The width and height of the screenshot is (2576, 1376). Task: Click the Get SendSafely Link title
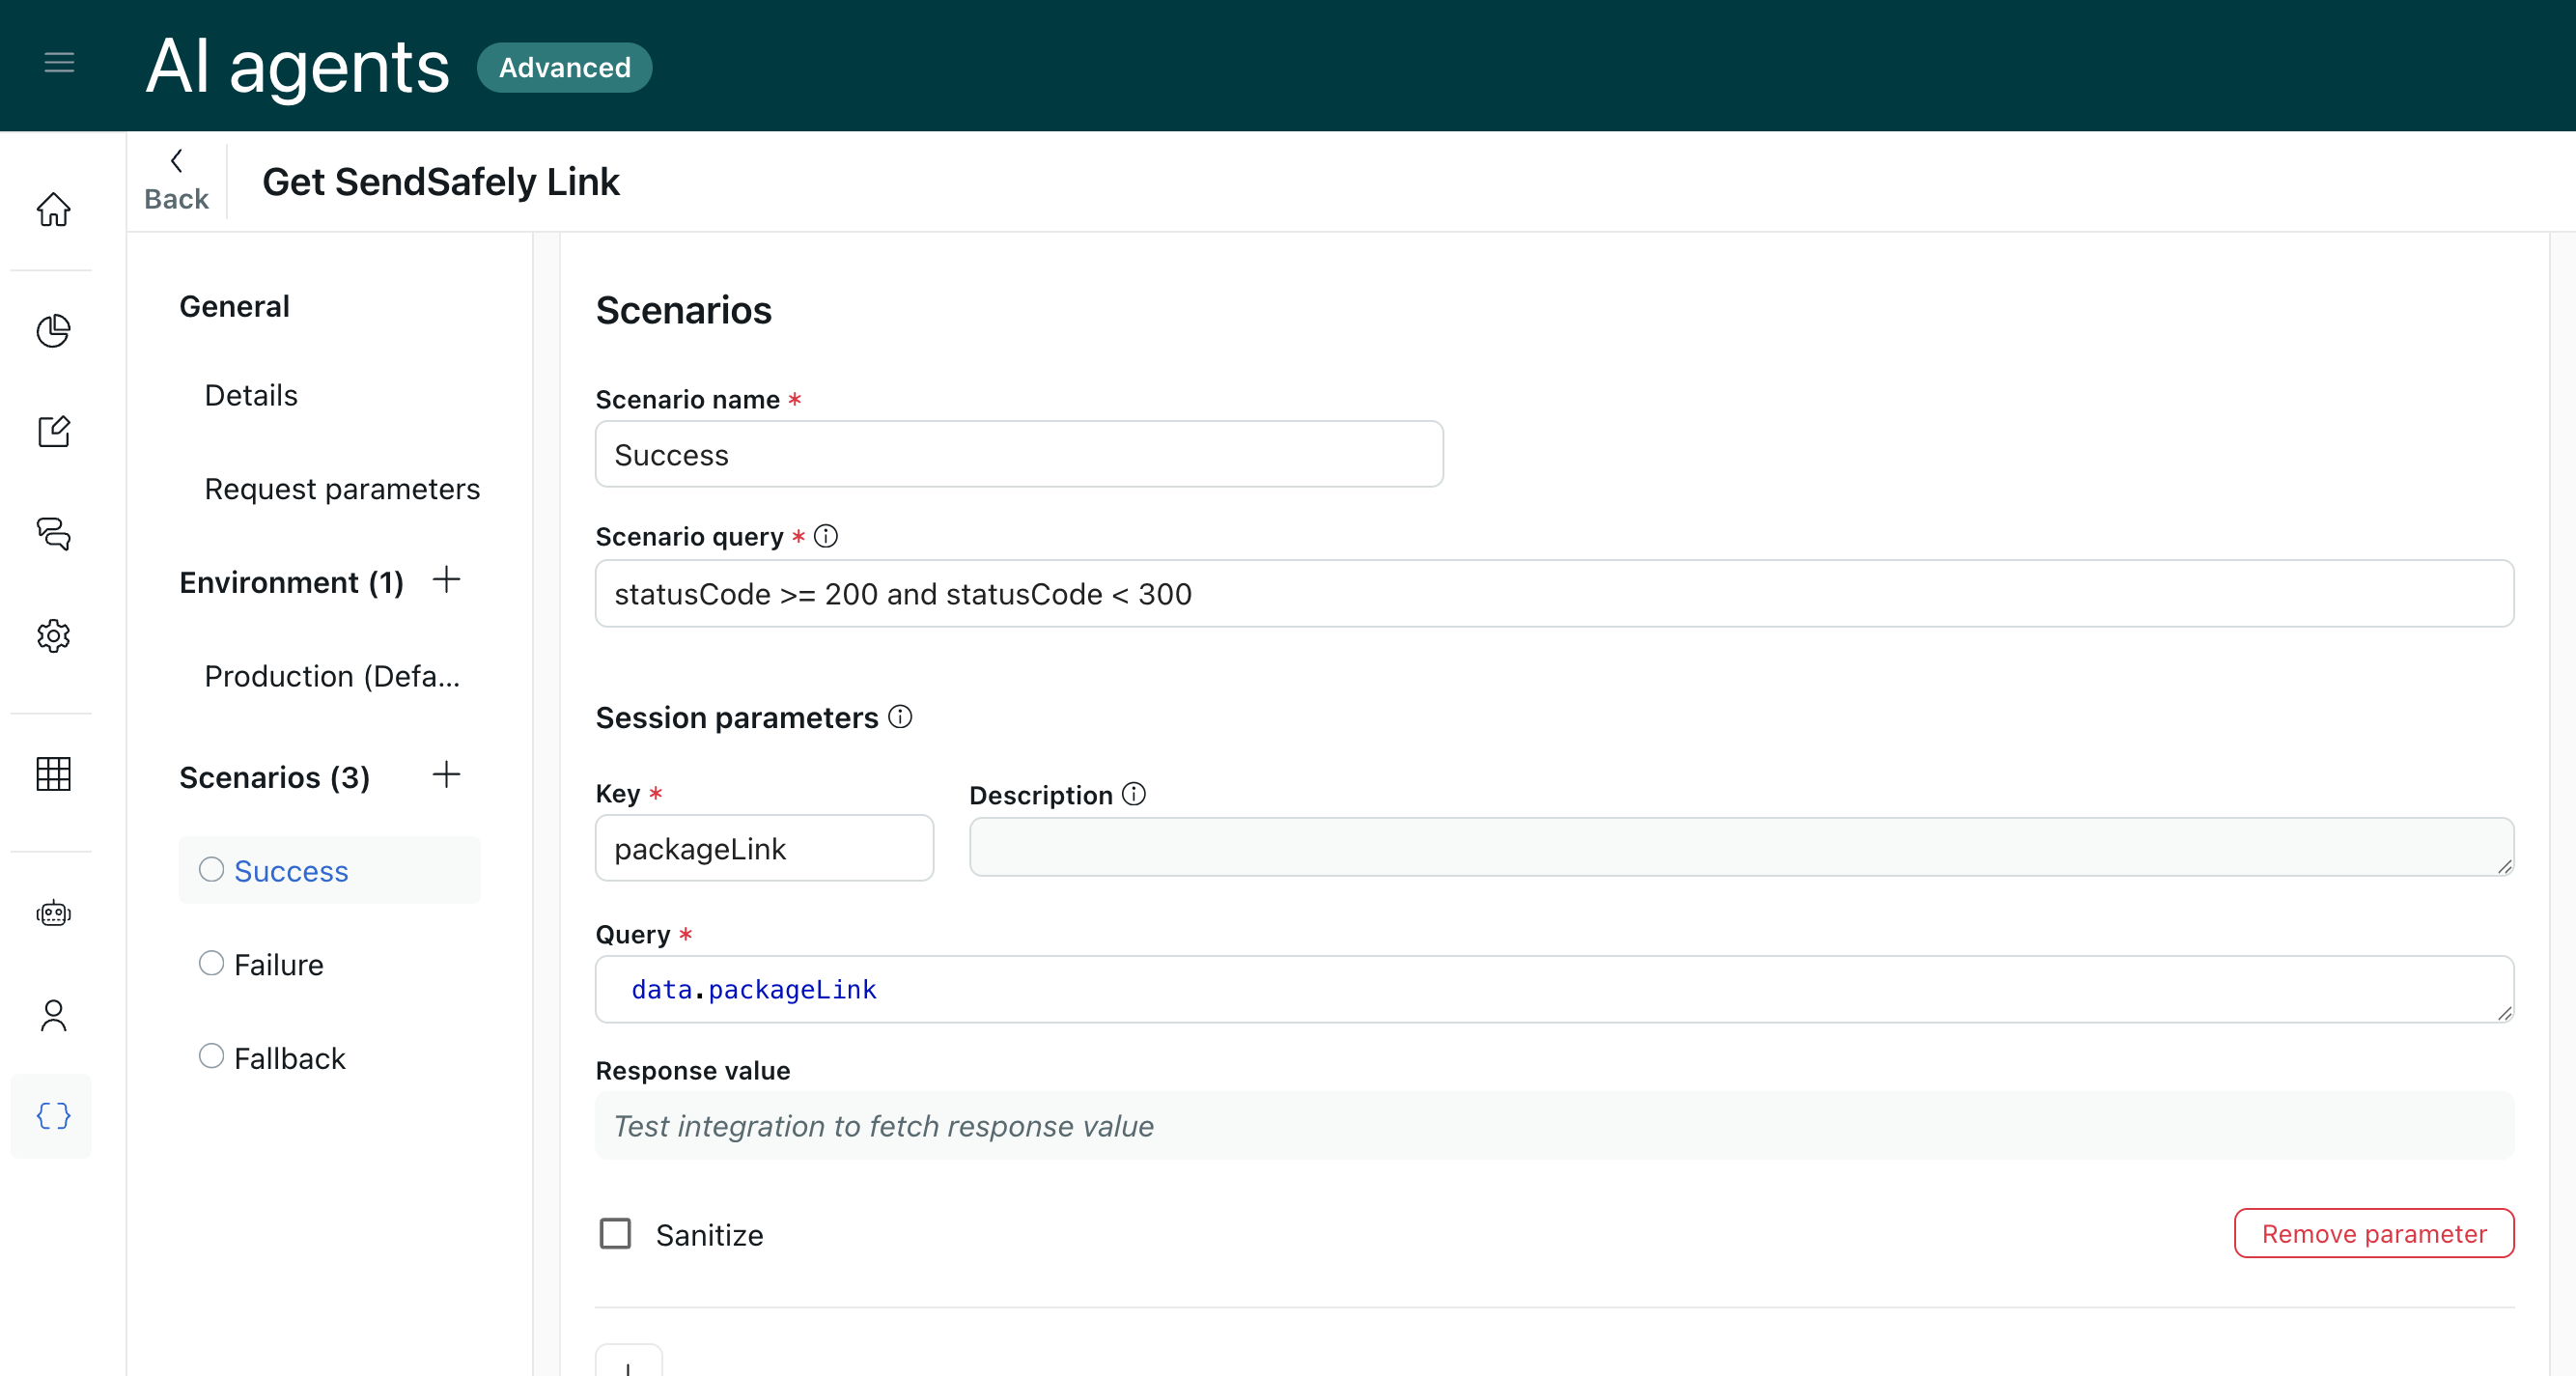coord(441,182)
